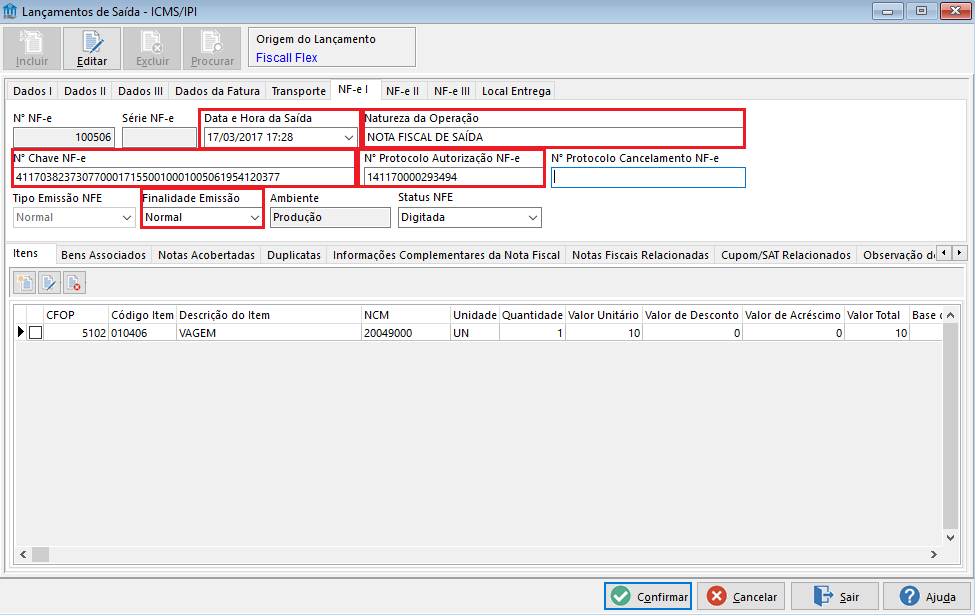The height and width of the screenshot is (615, 975).
Task: Click the VAGEM description cell
Action: click(x=269, y=333)
